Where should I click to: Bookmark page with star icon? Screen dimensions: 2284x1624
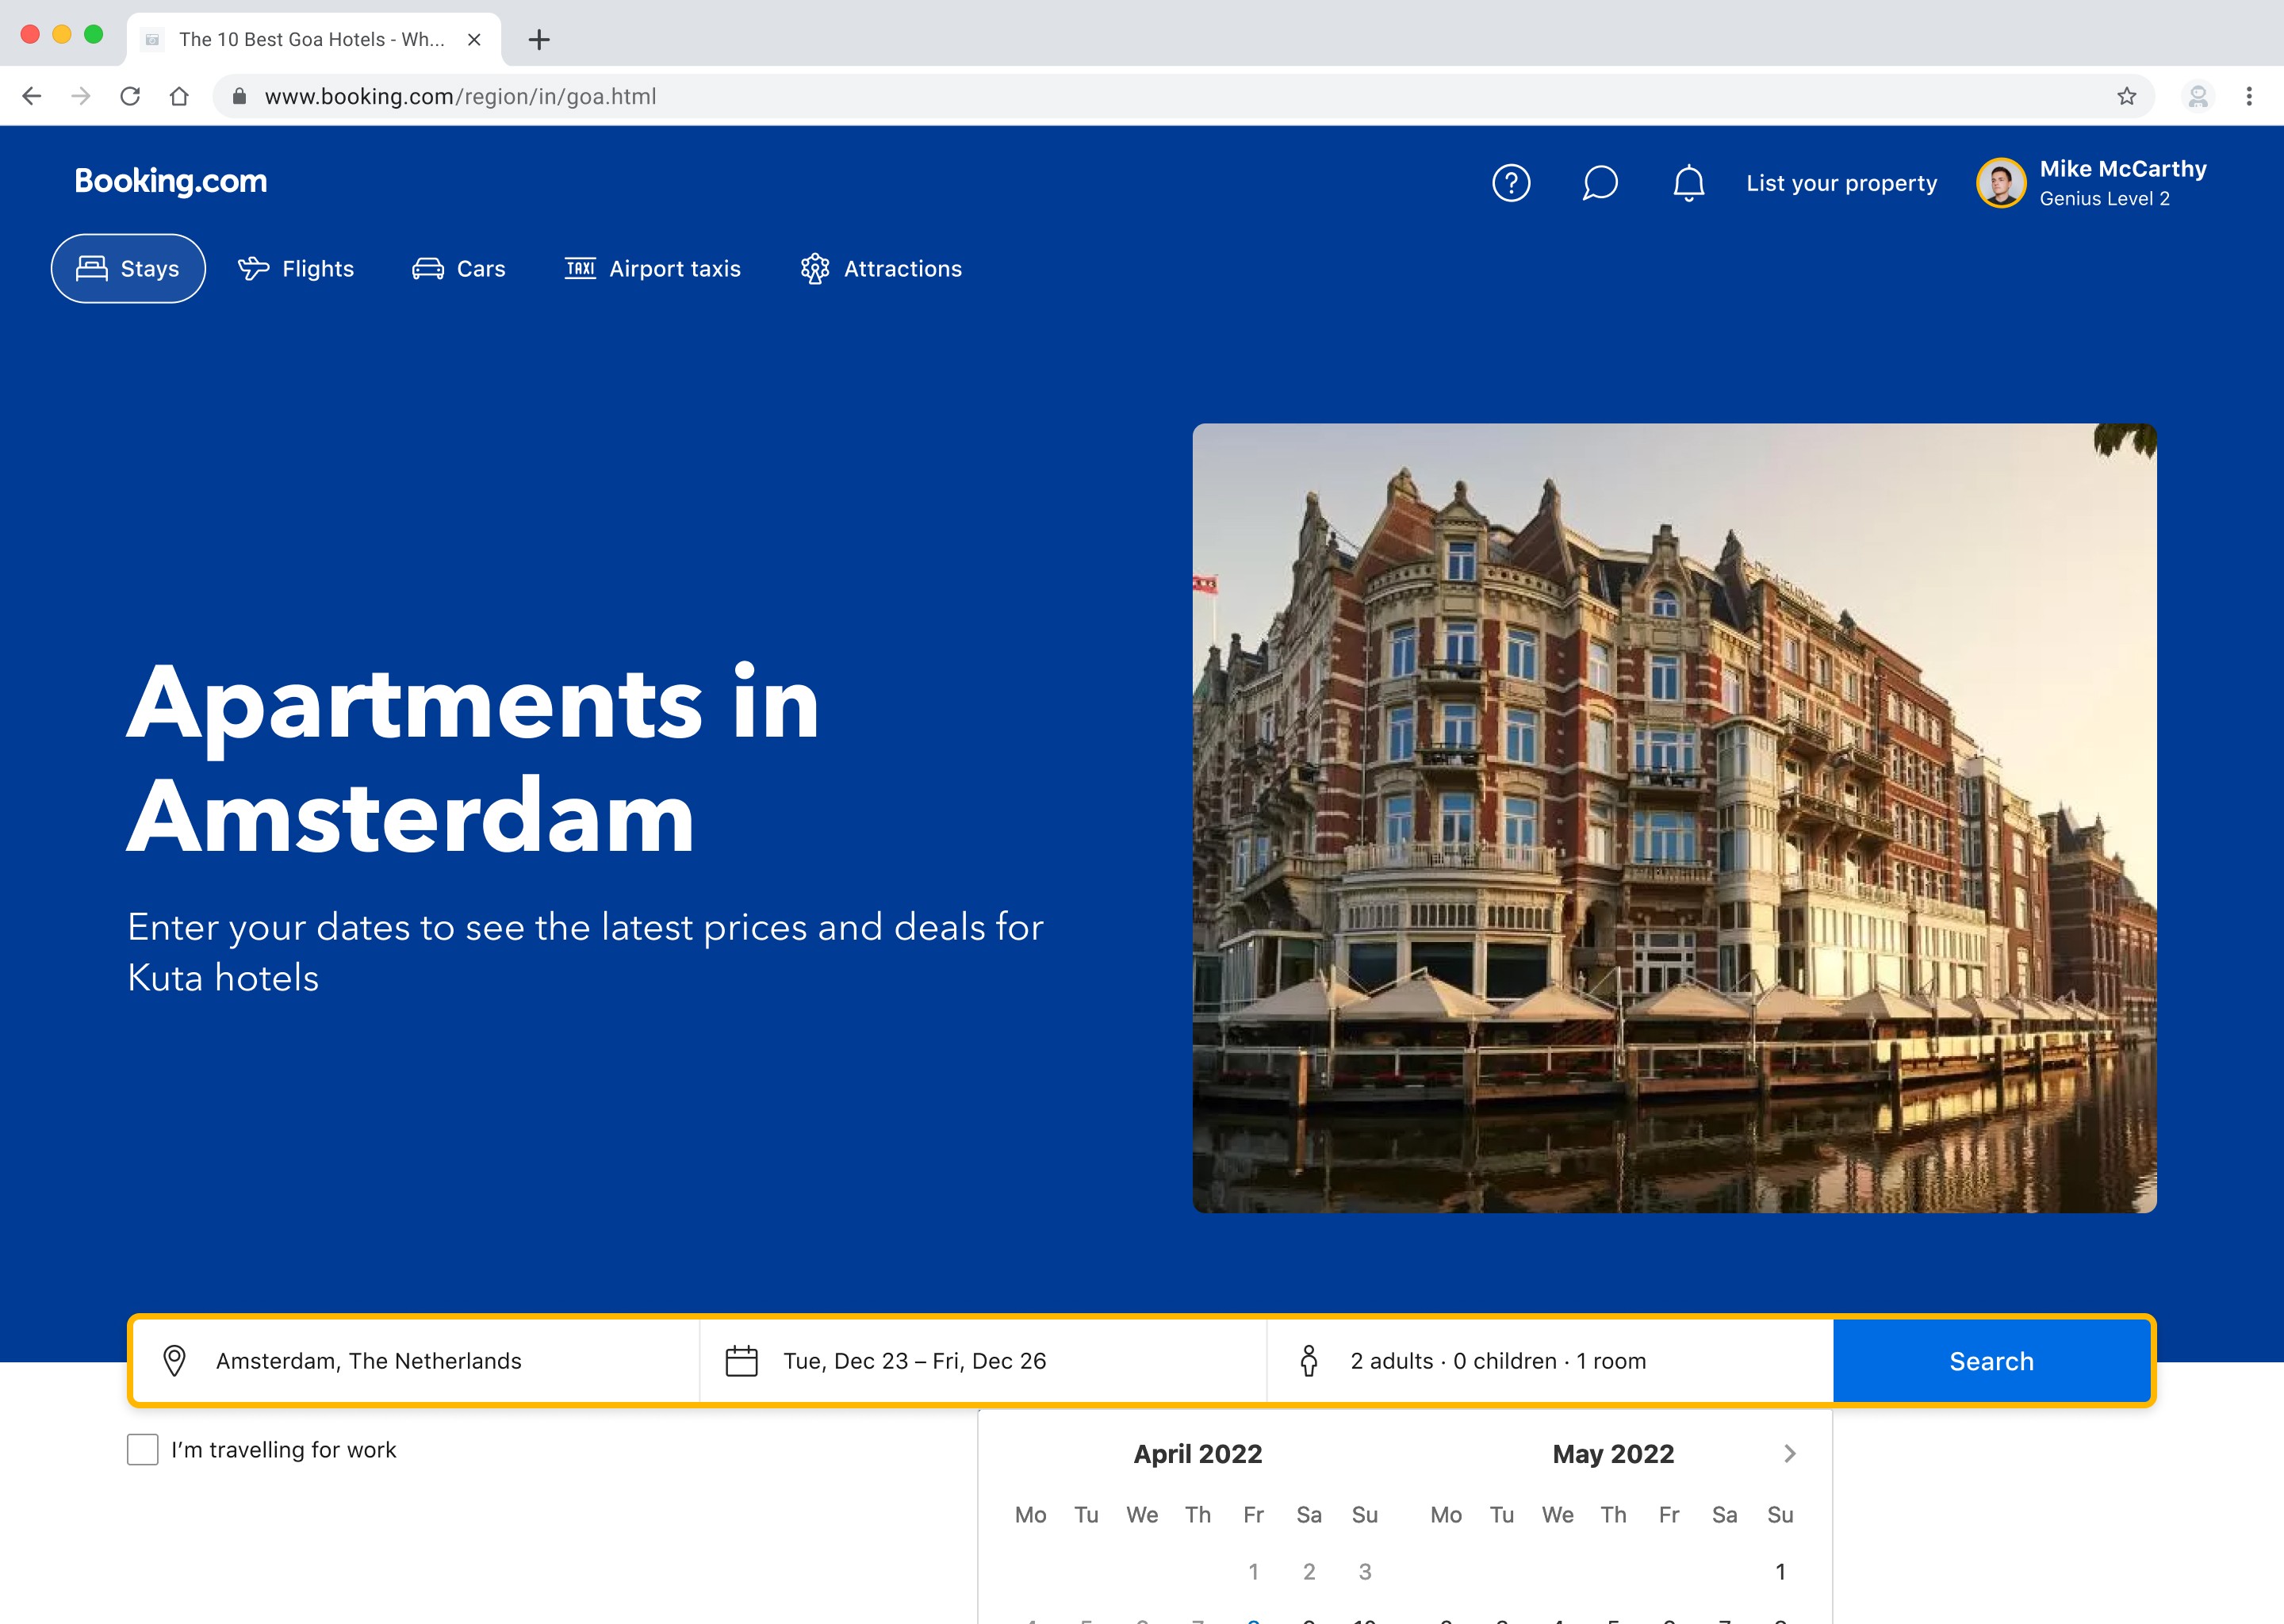(2126, 96)
